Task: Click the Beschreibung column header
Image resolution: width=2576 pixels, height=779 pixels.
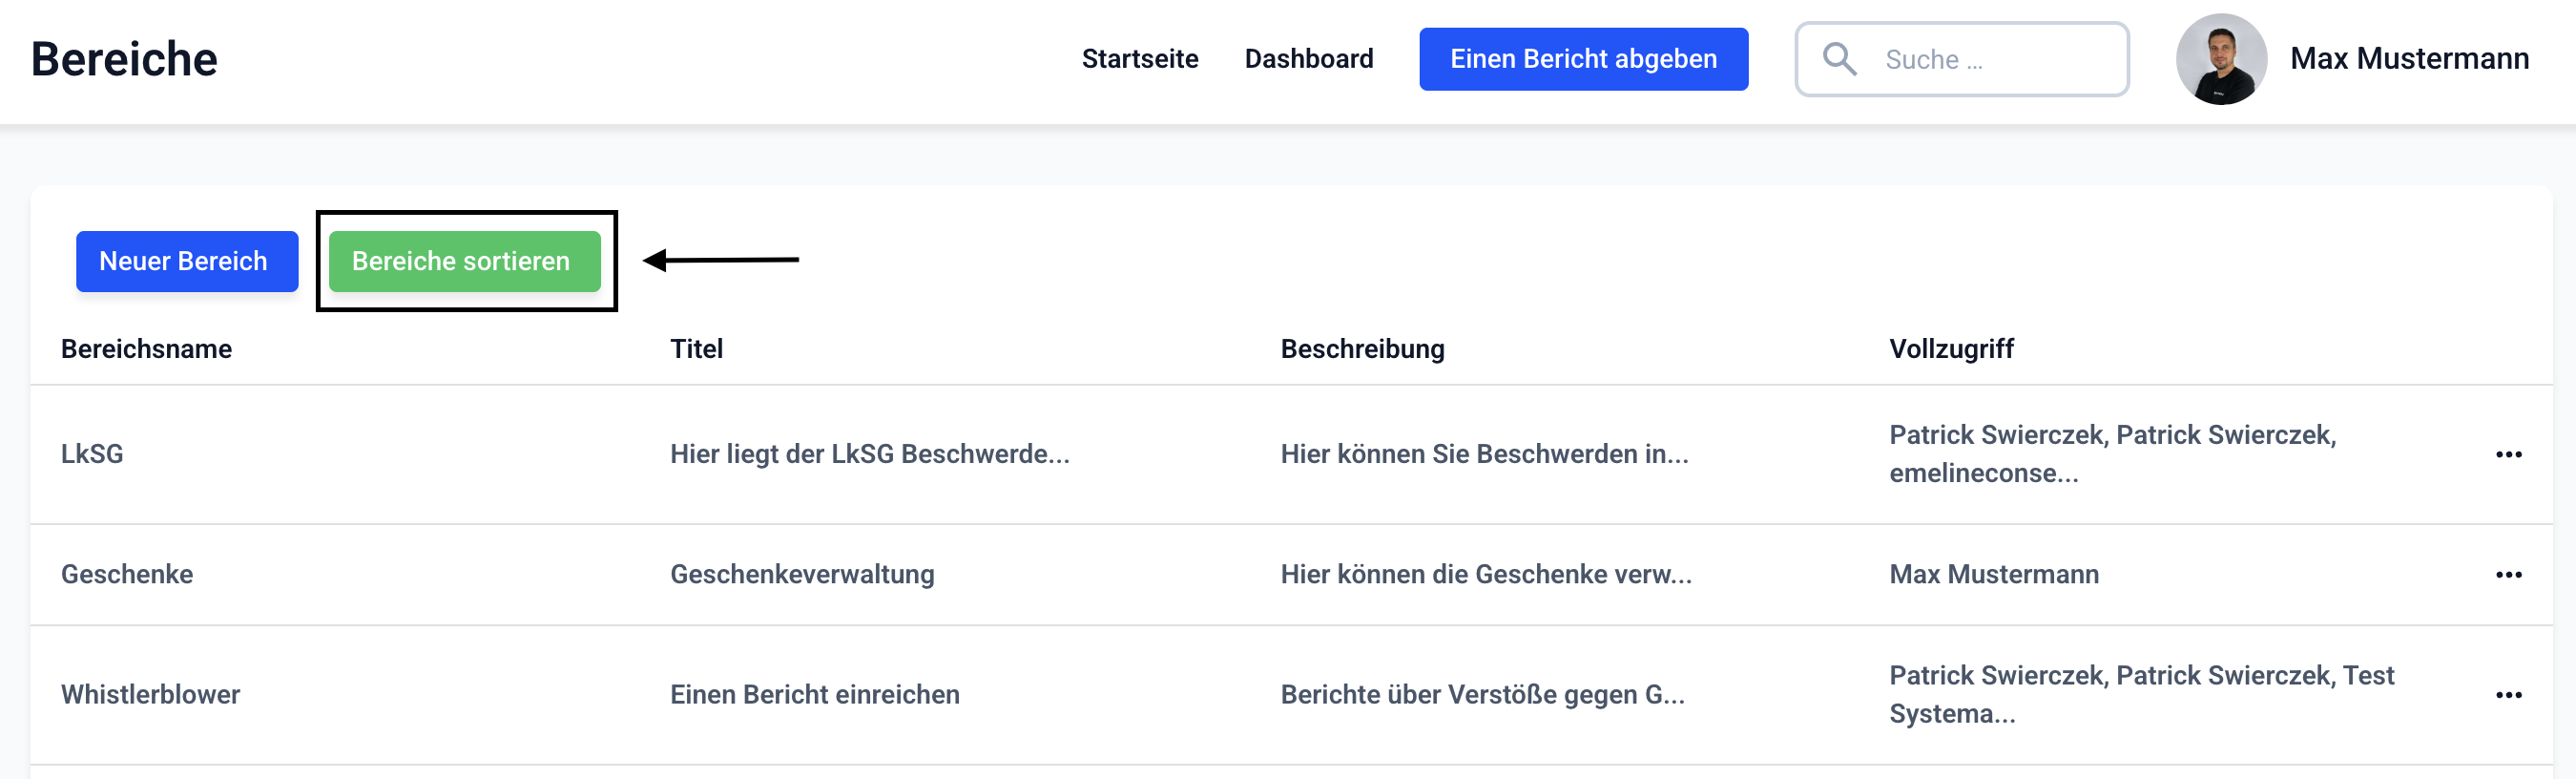Action: (x=1361, y=349)
